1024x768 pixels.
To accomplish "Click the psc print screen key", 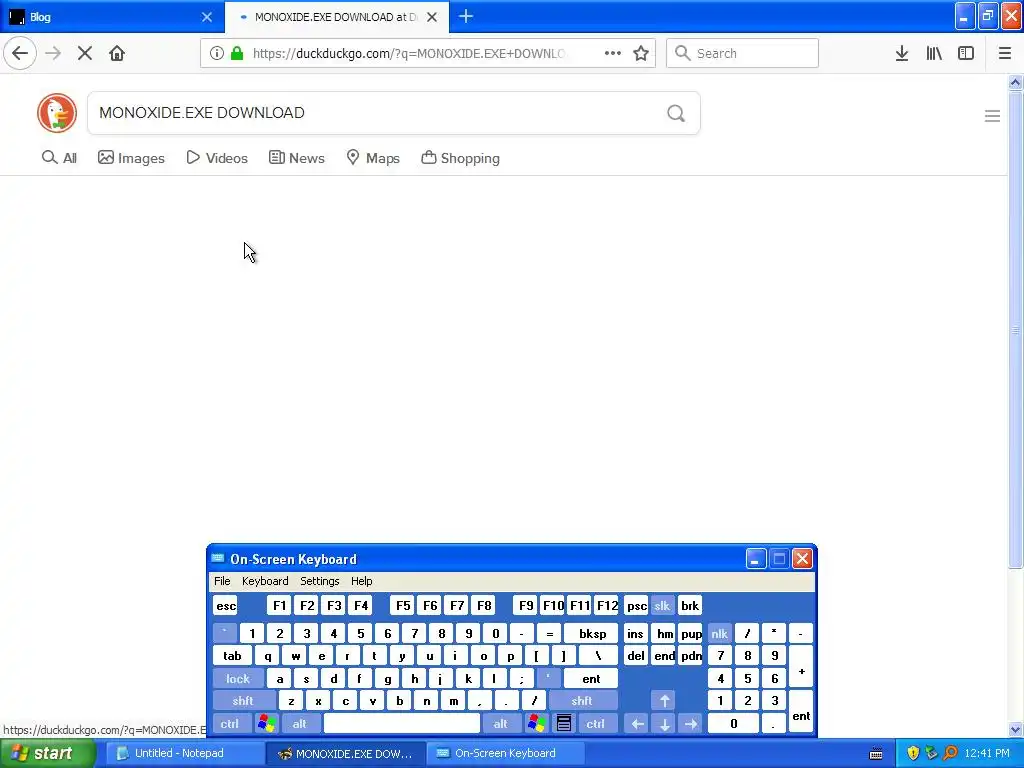I will [x=636, y=605].
